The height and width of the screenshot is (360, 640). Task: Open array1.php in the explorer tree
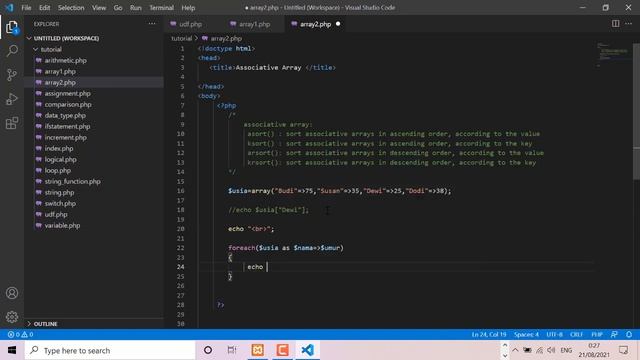pyautogui.click(x=60, y=71)
